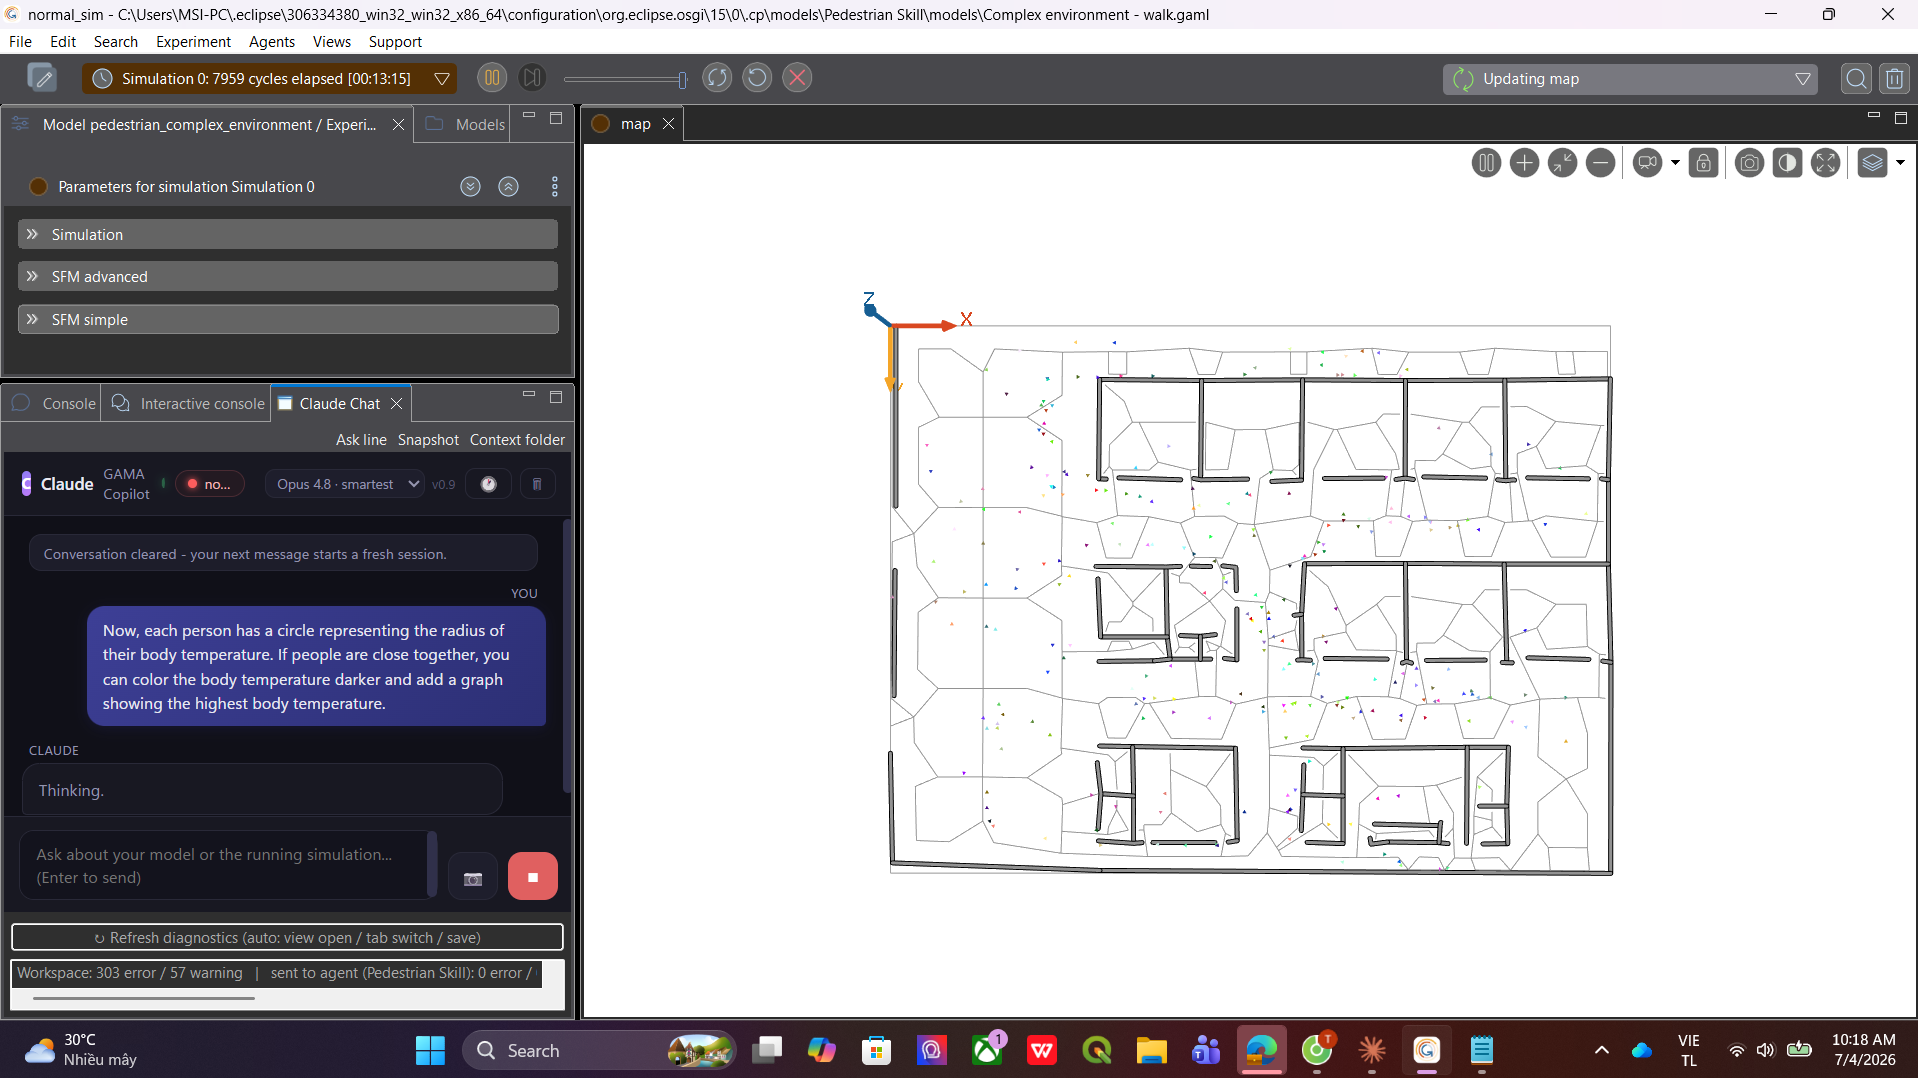Screen dimensions: 1918x1078
Task: Zoom out of the map display
Action: pos(1600,163)
